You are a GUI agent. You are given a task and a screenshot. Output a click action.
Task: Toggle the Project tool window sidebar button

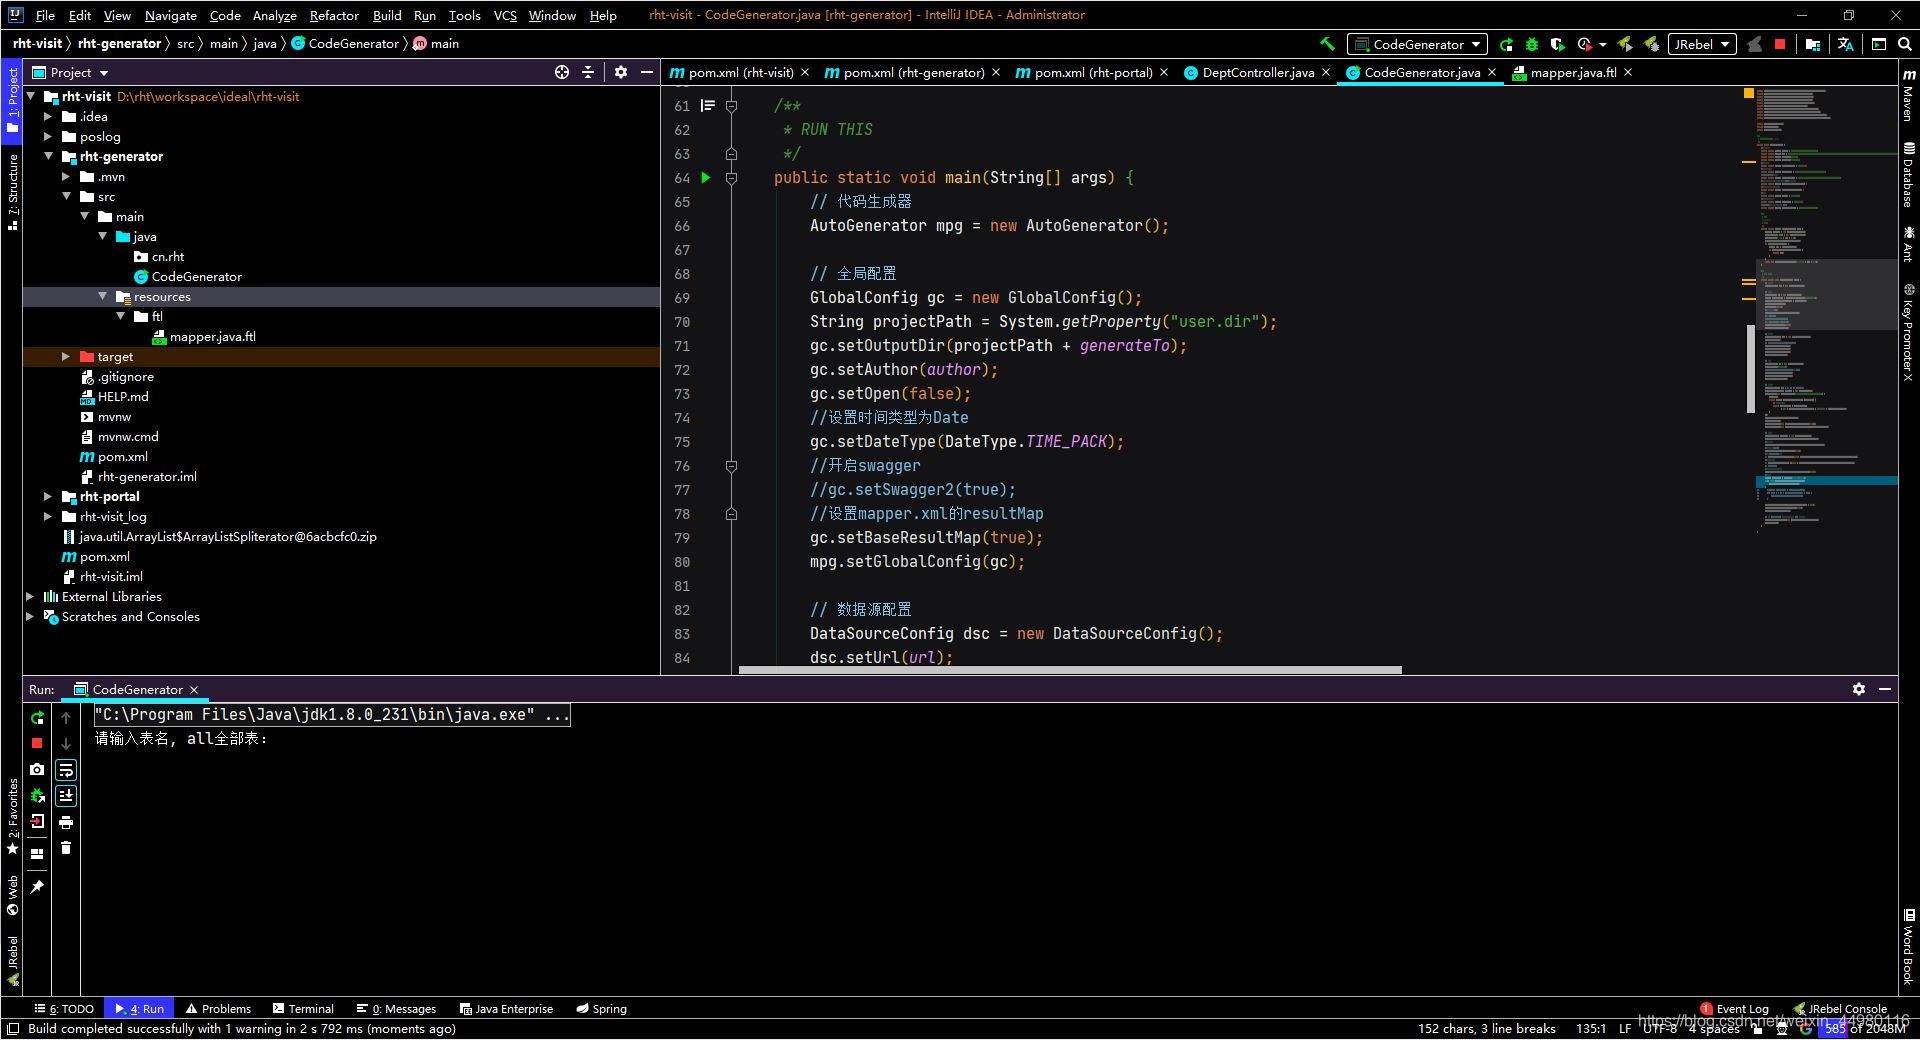click(x=12, y=99)
